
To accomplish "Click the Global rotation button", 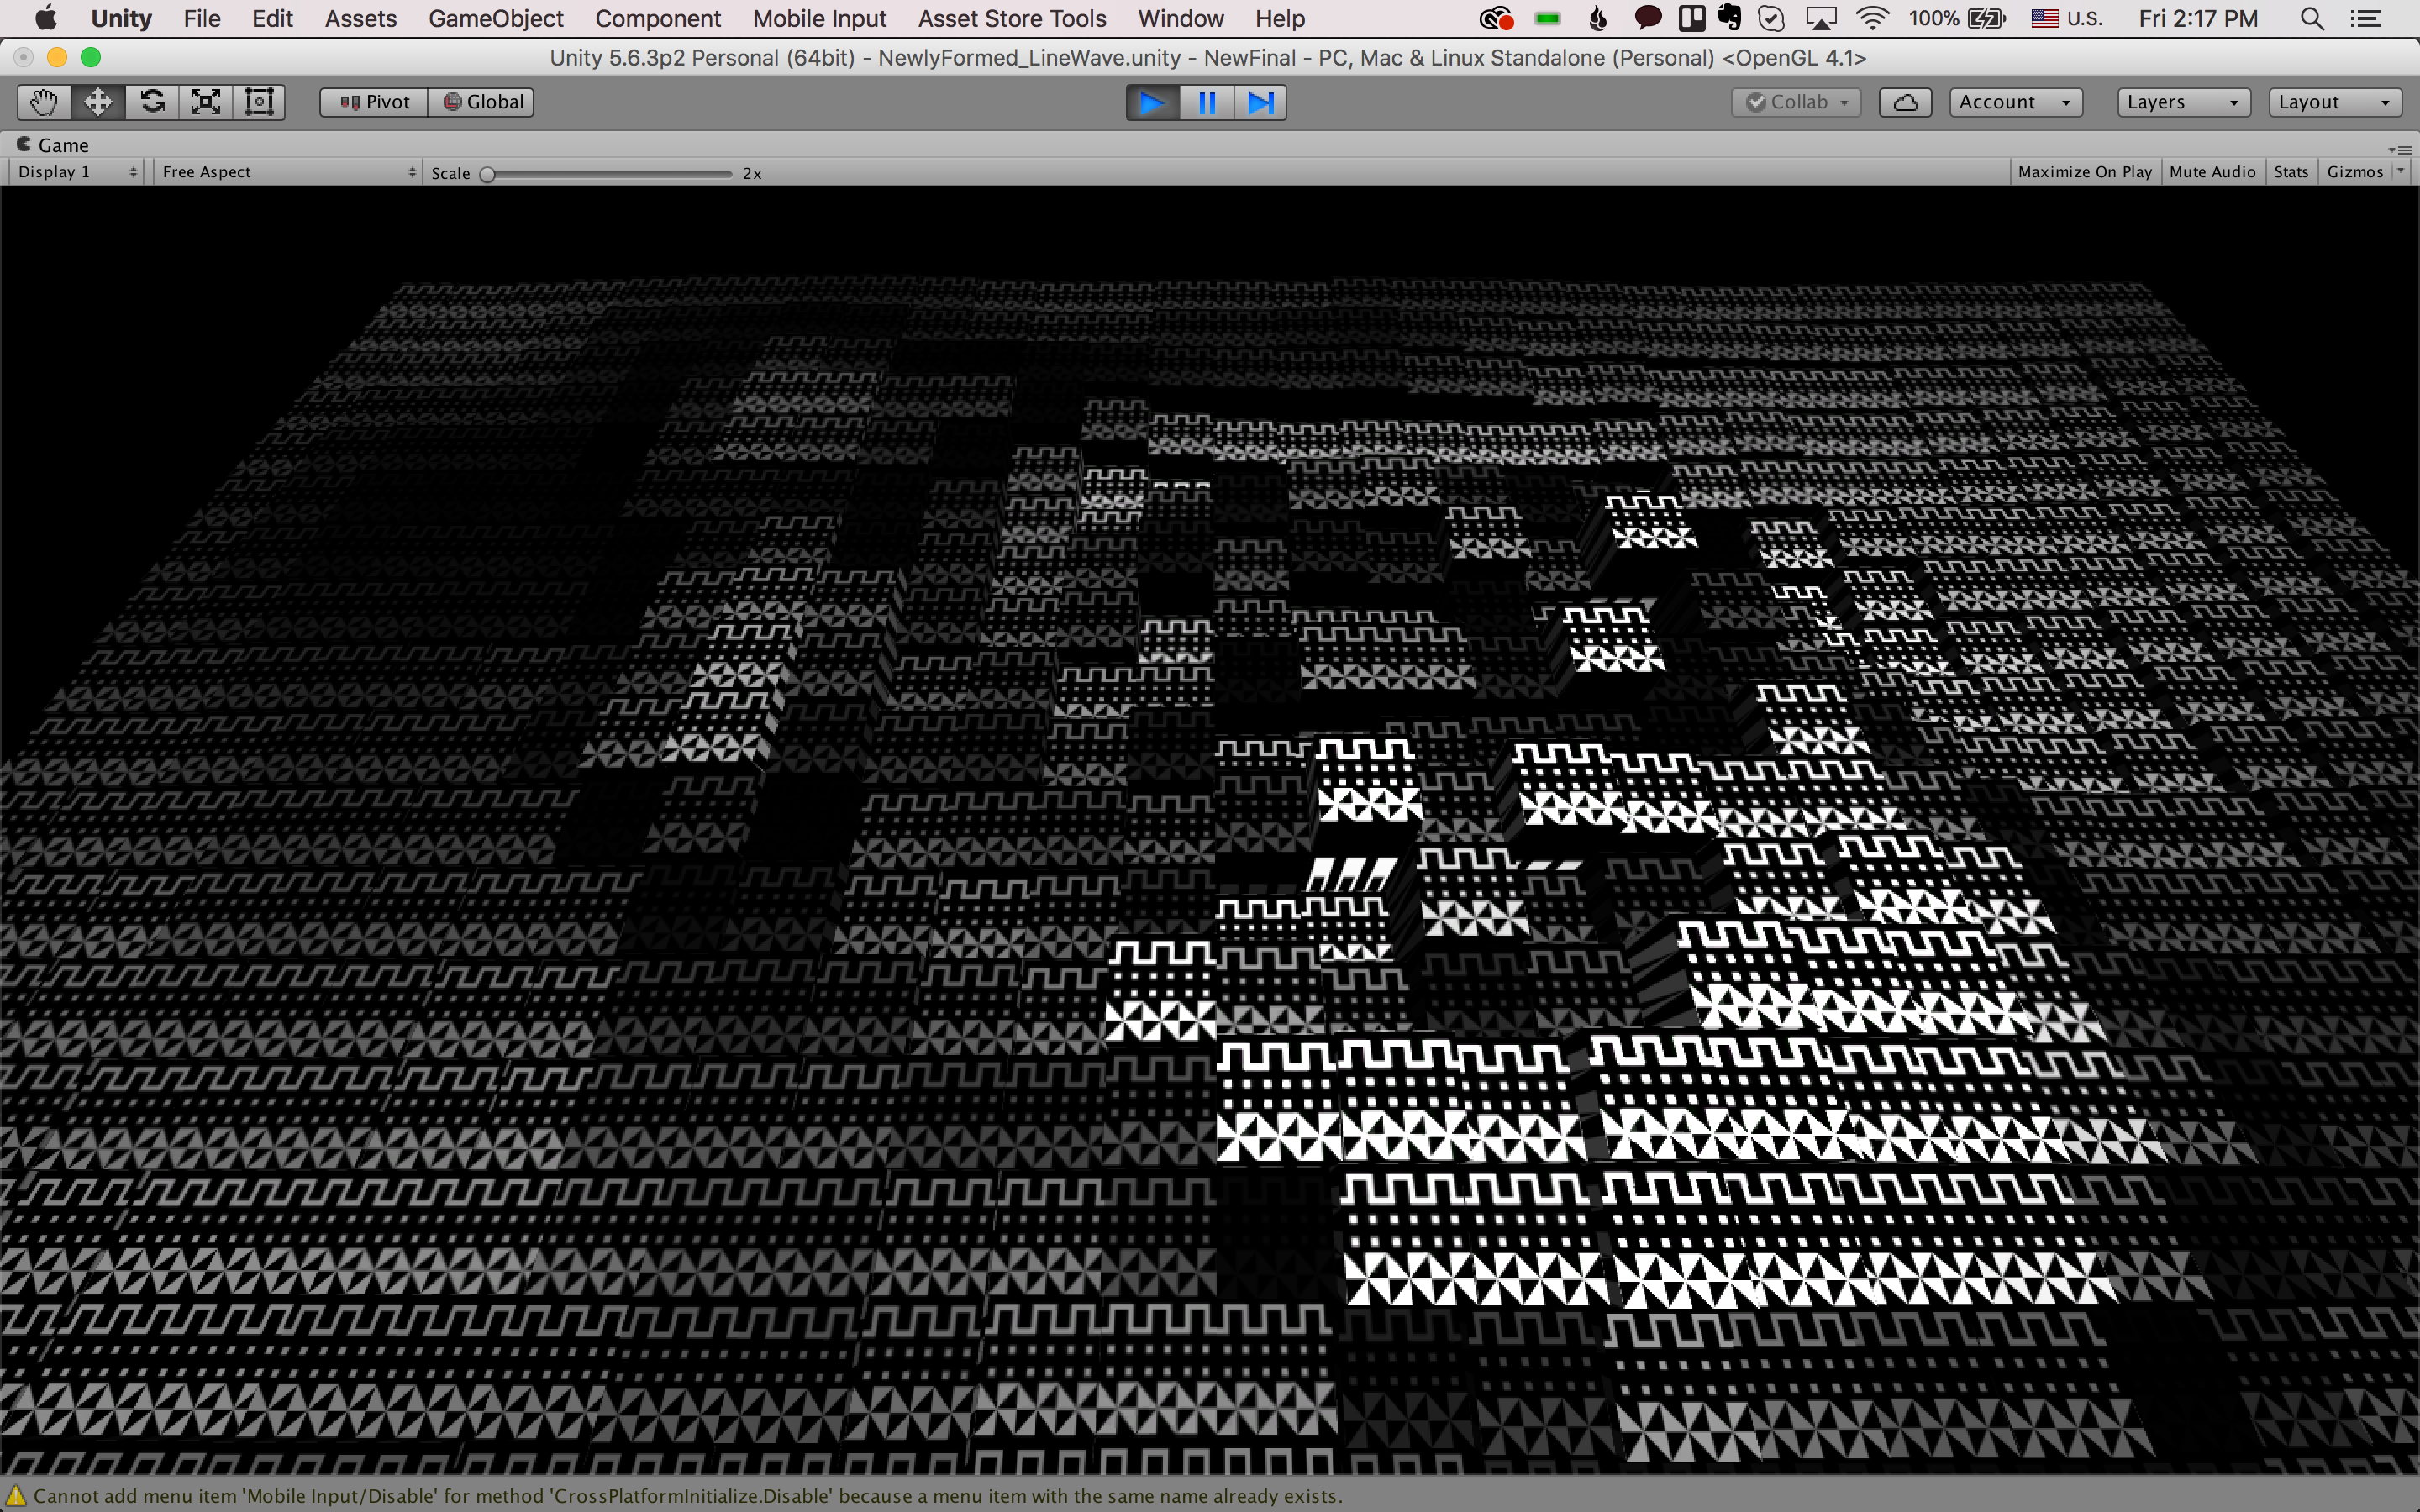I will [482, 102].
